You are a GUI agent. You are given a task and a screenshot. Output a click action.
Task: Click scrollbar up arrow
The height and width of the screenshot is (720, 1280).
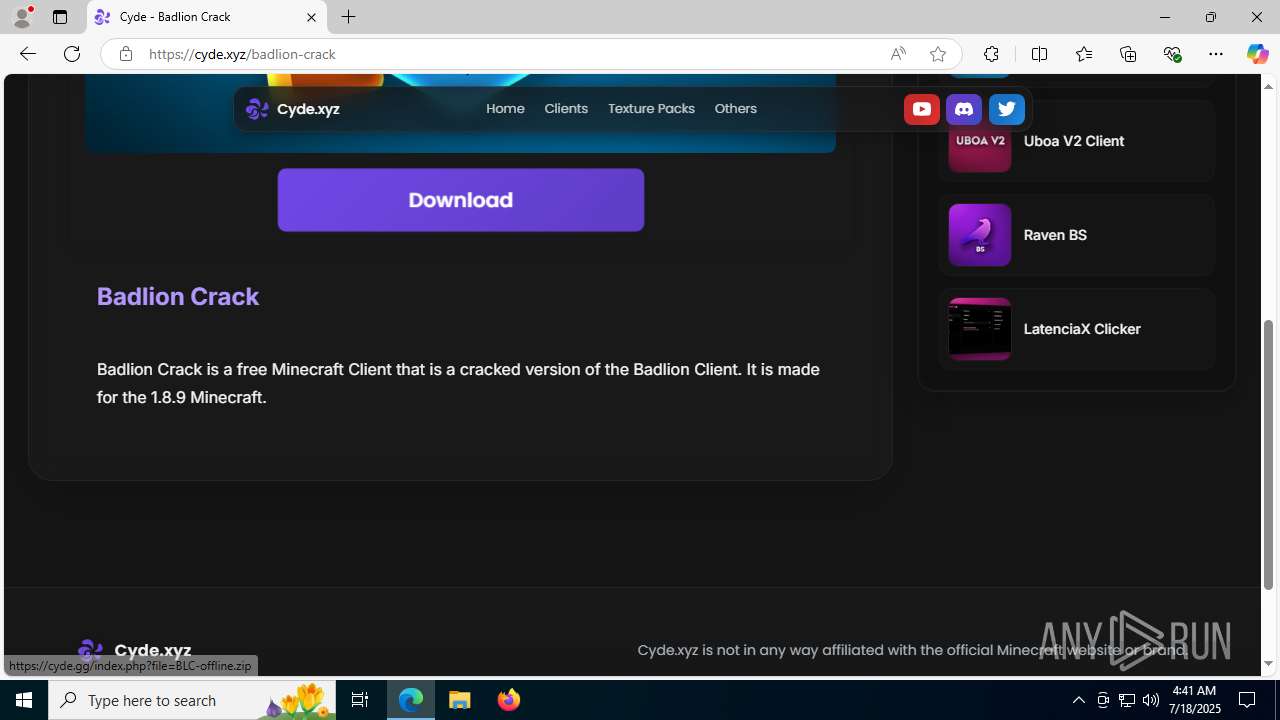tap(1269, 85)
